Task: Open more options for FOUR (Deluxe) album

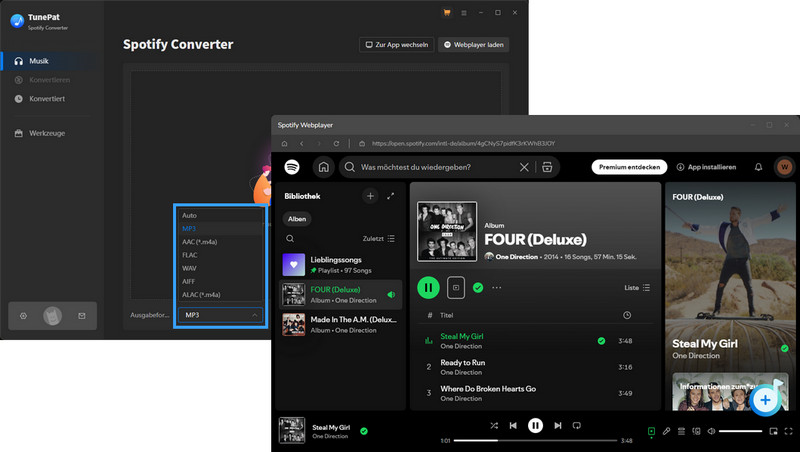Action: pyautogui.click(x=496, y=288)
